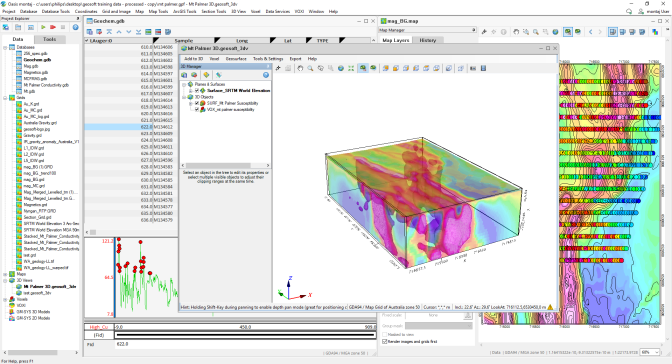Click the globe icon in the map toolbar
Viewport: 672px width, 364px height.
(x=555, y=32)
